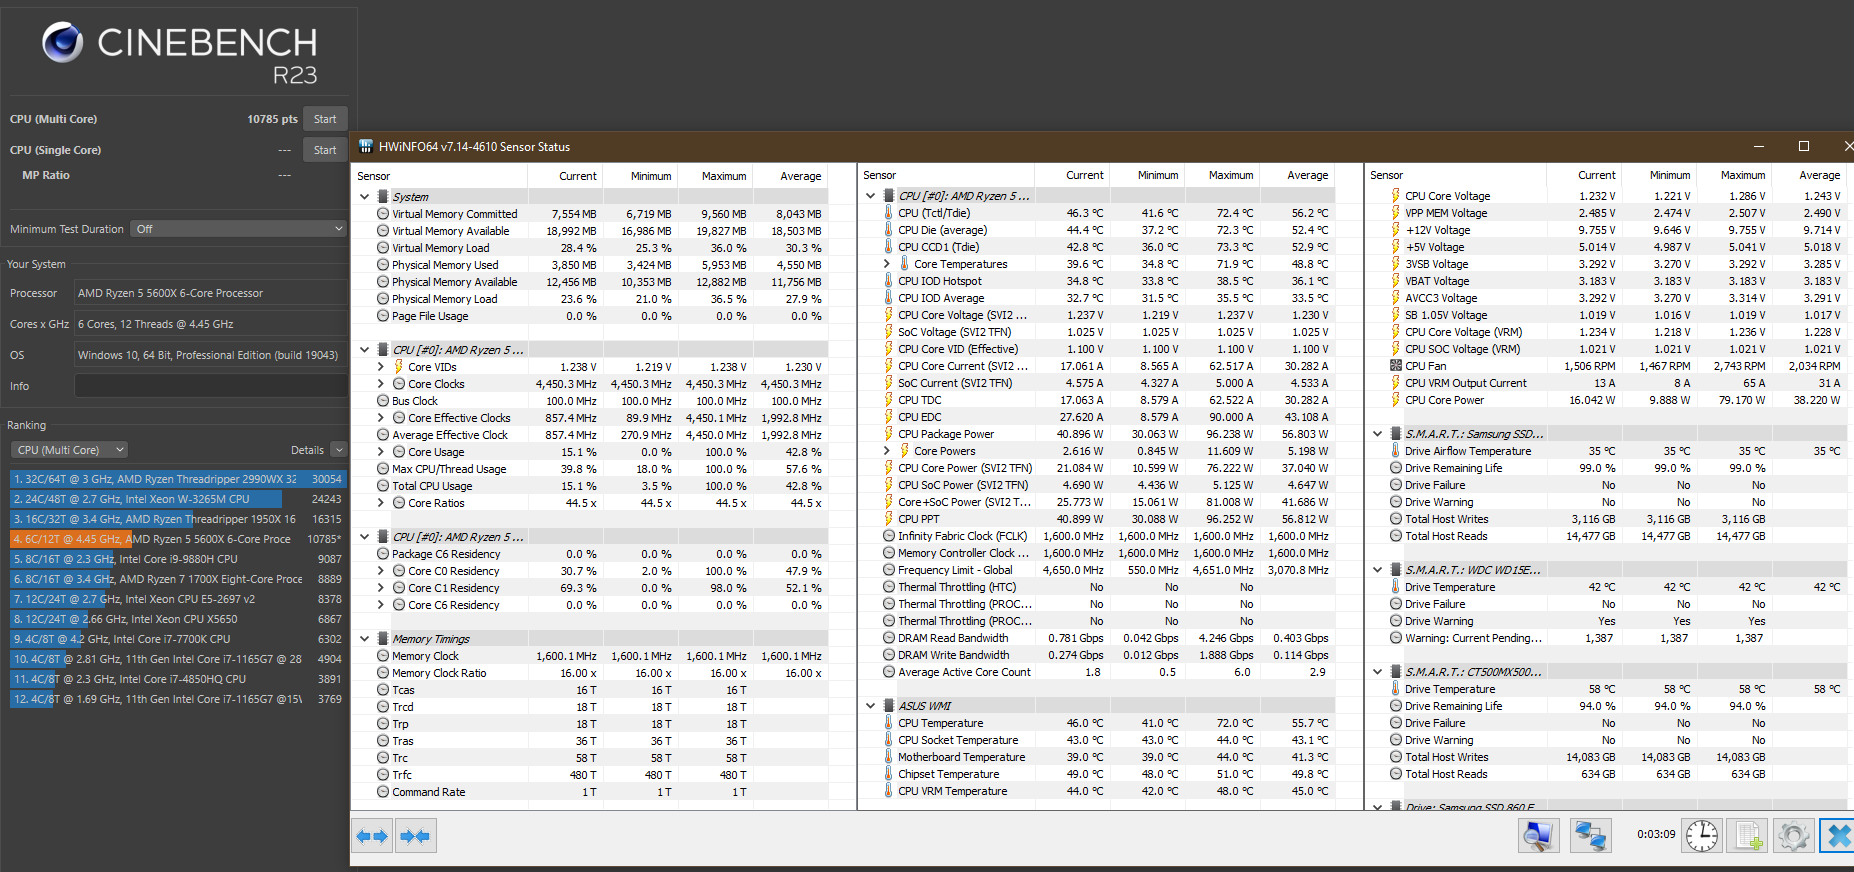Click the 0:03:09 elapsed time readout
This screenshot has width=1854, height=872.
point(1655,834)
